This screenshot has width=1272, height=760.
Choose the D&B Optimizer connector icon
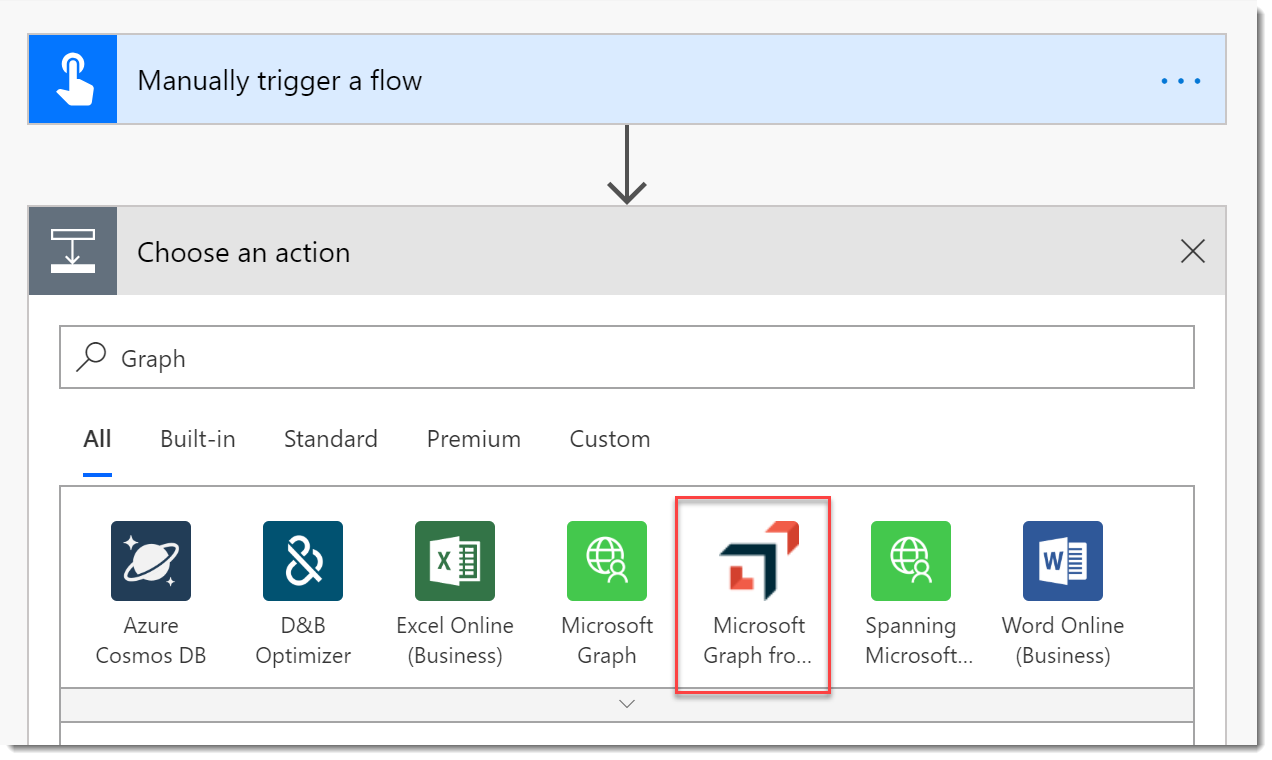303,561
